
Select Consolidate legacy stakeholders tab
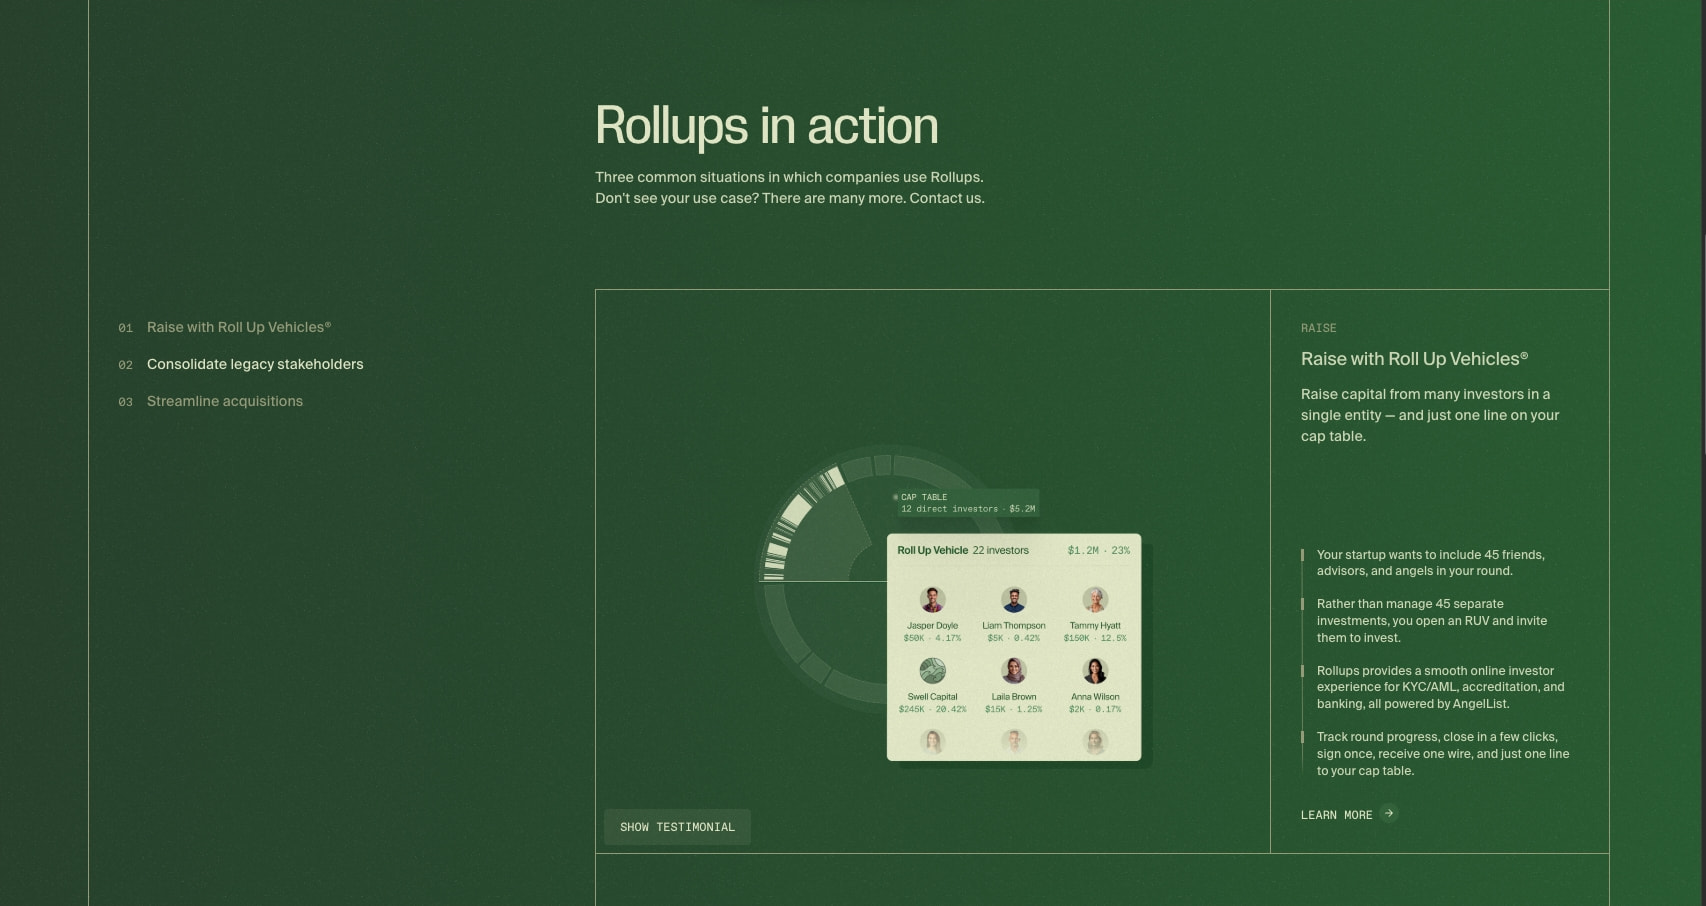(x=241, y=364)
